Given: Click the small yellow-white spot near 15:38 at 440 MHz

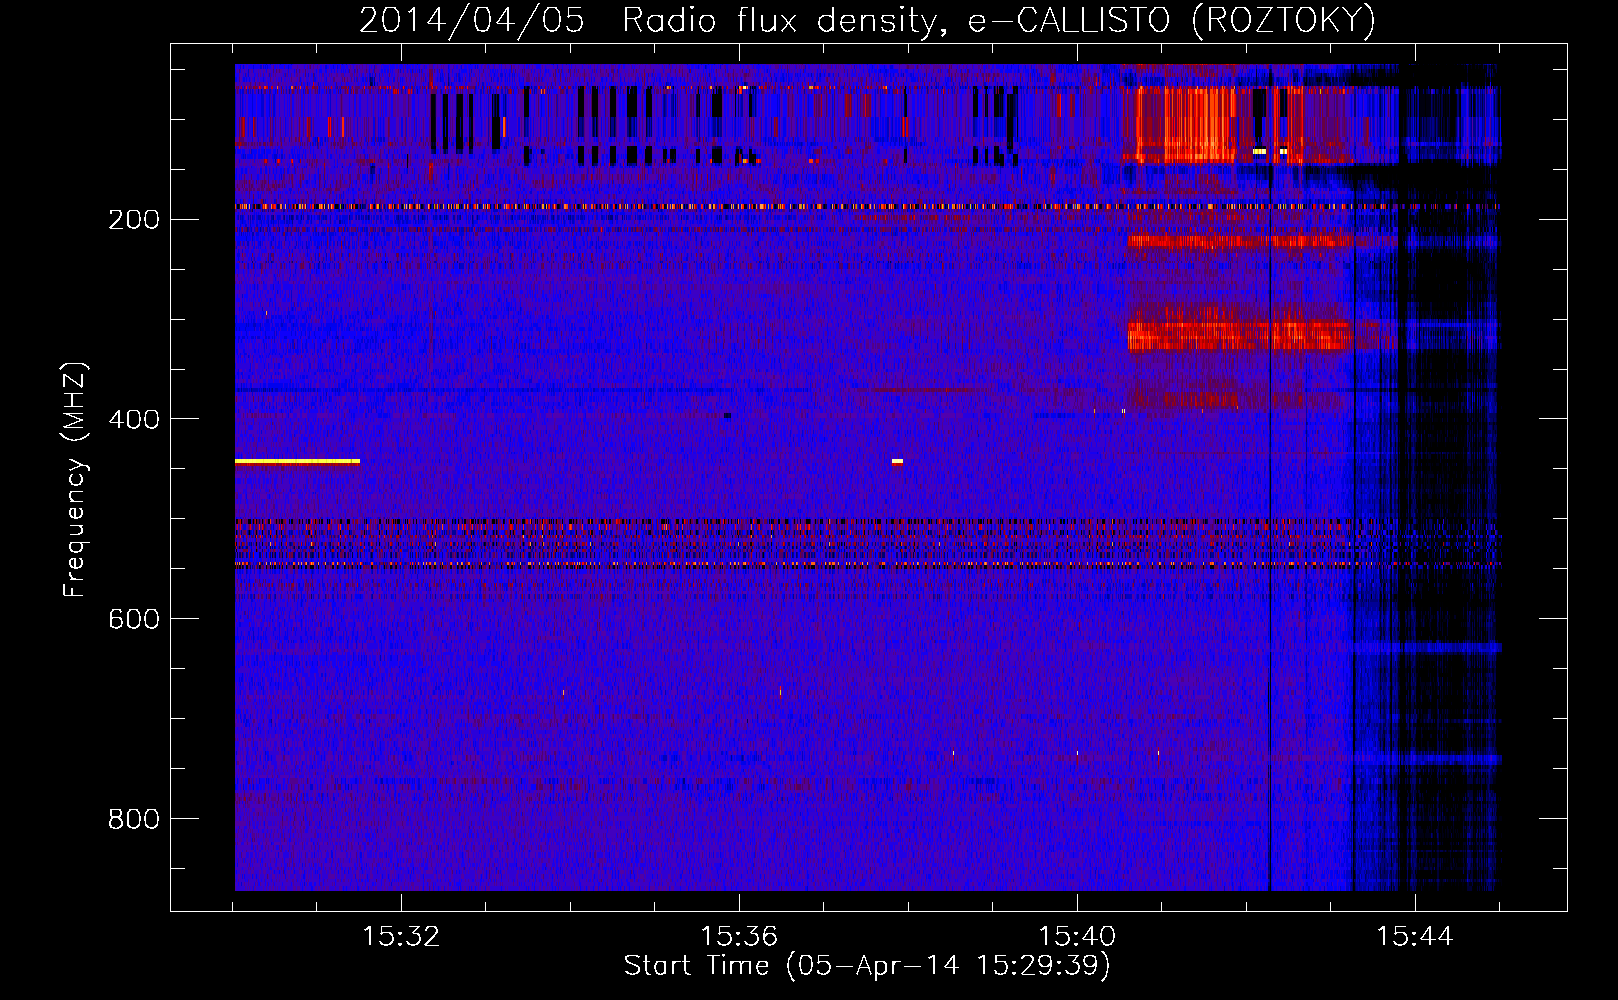Looking at the screenshot, I should pyautogui.click(x=897, y=461).
